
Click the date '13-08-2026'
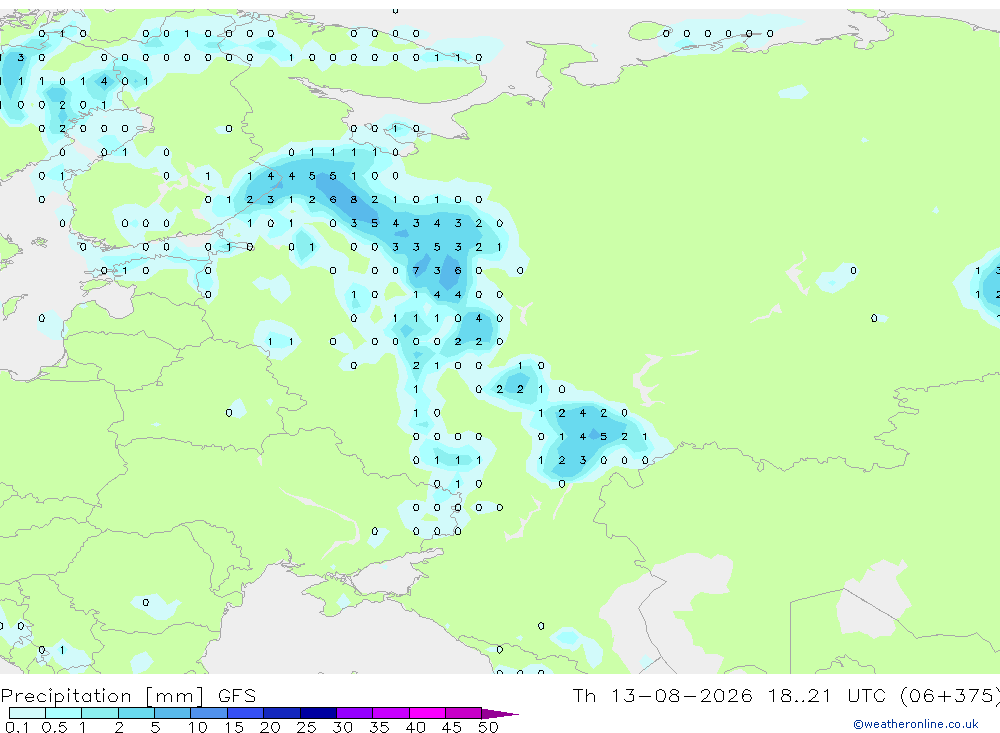coord(681,695)
